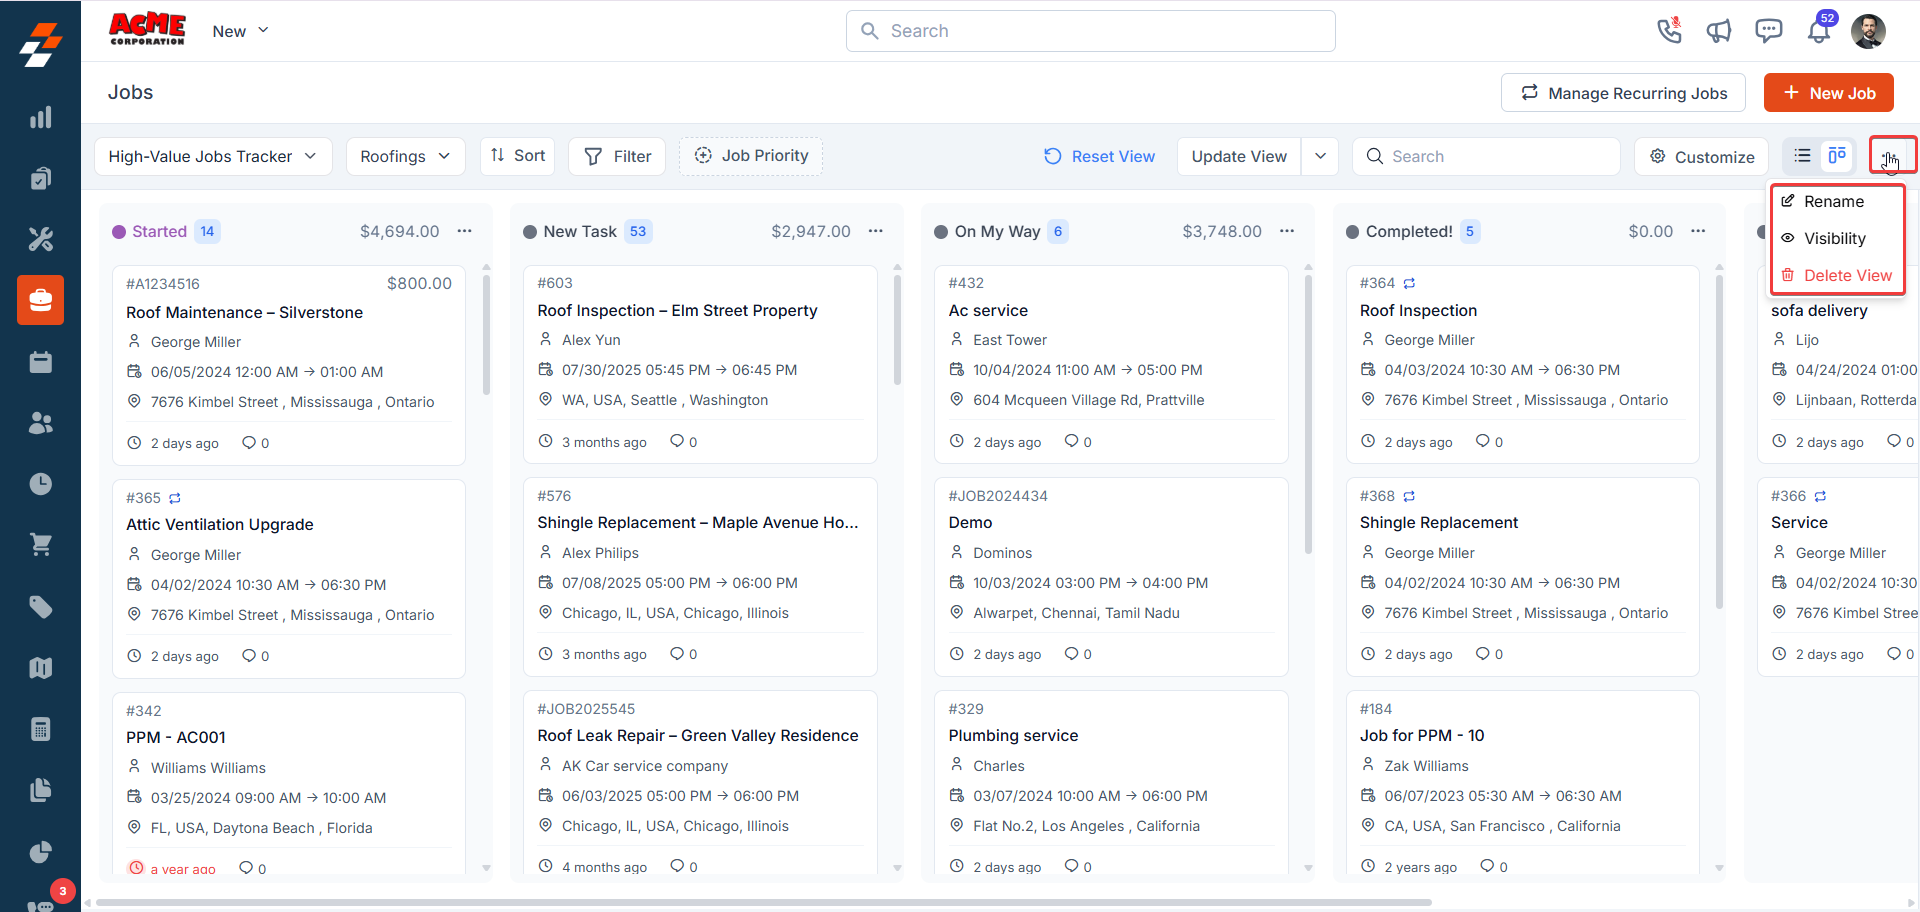Open the megaphone announcements icon in header

point(1719,31)
